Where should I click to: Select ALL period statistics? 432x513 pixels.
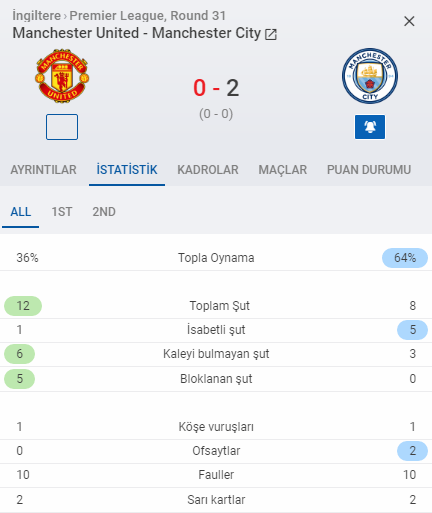pos(21,212)
